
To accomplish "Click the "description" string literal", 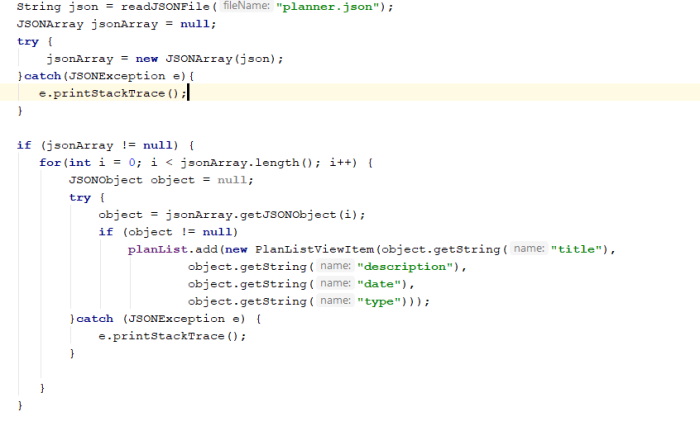I will (405, 267).
